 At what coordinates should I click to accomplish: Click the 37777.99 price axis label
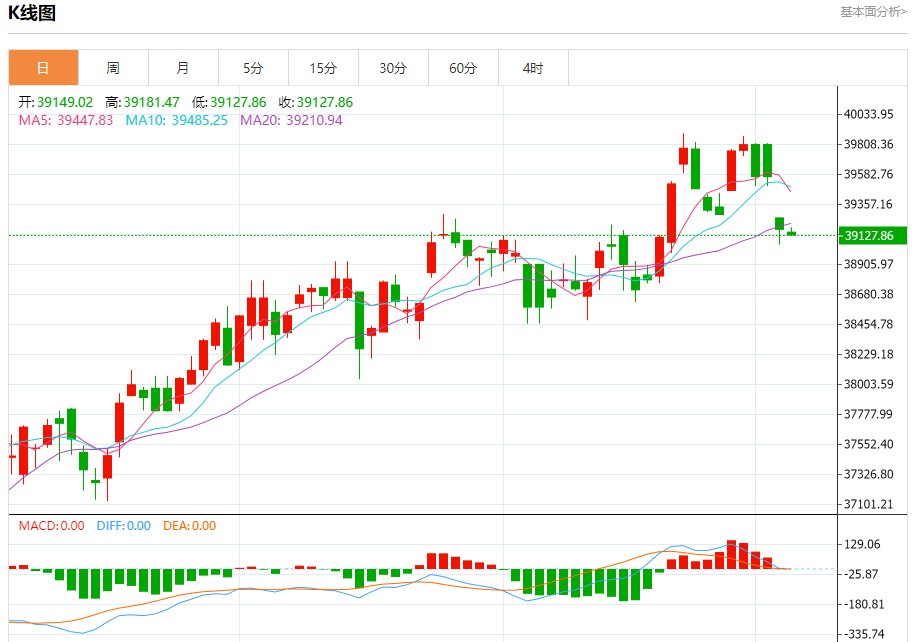[x=868, y=414]
